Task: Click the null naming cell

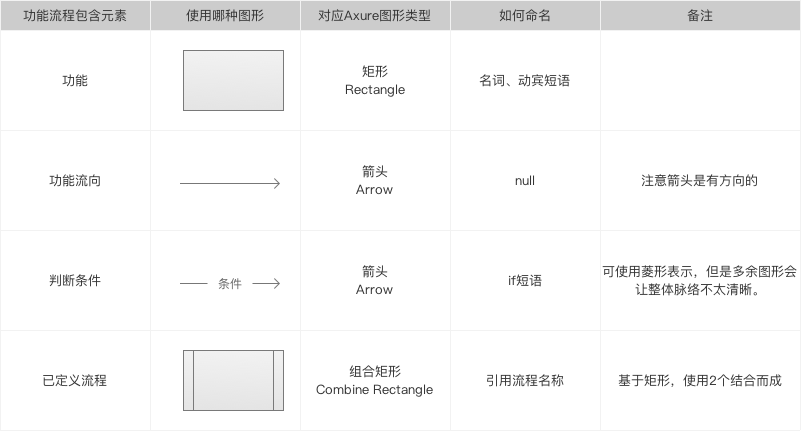Action: tap(525, 181)
